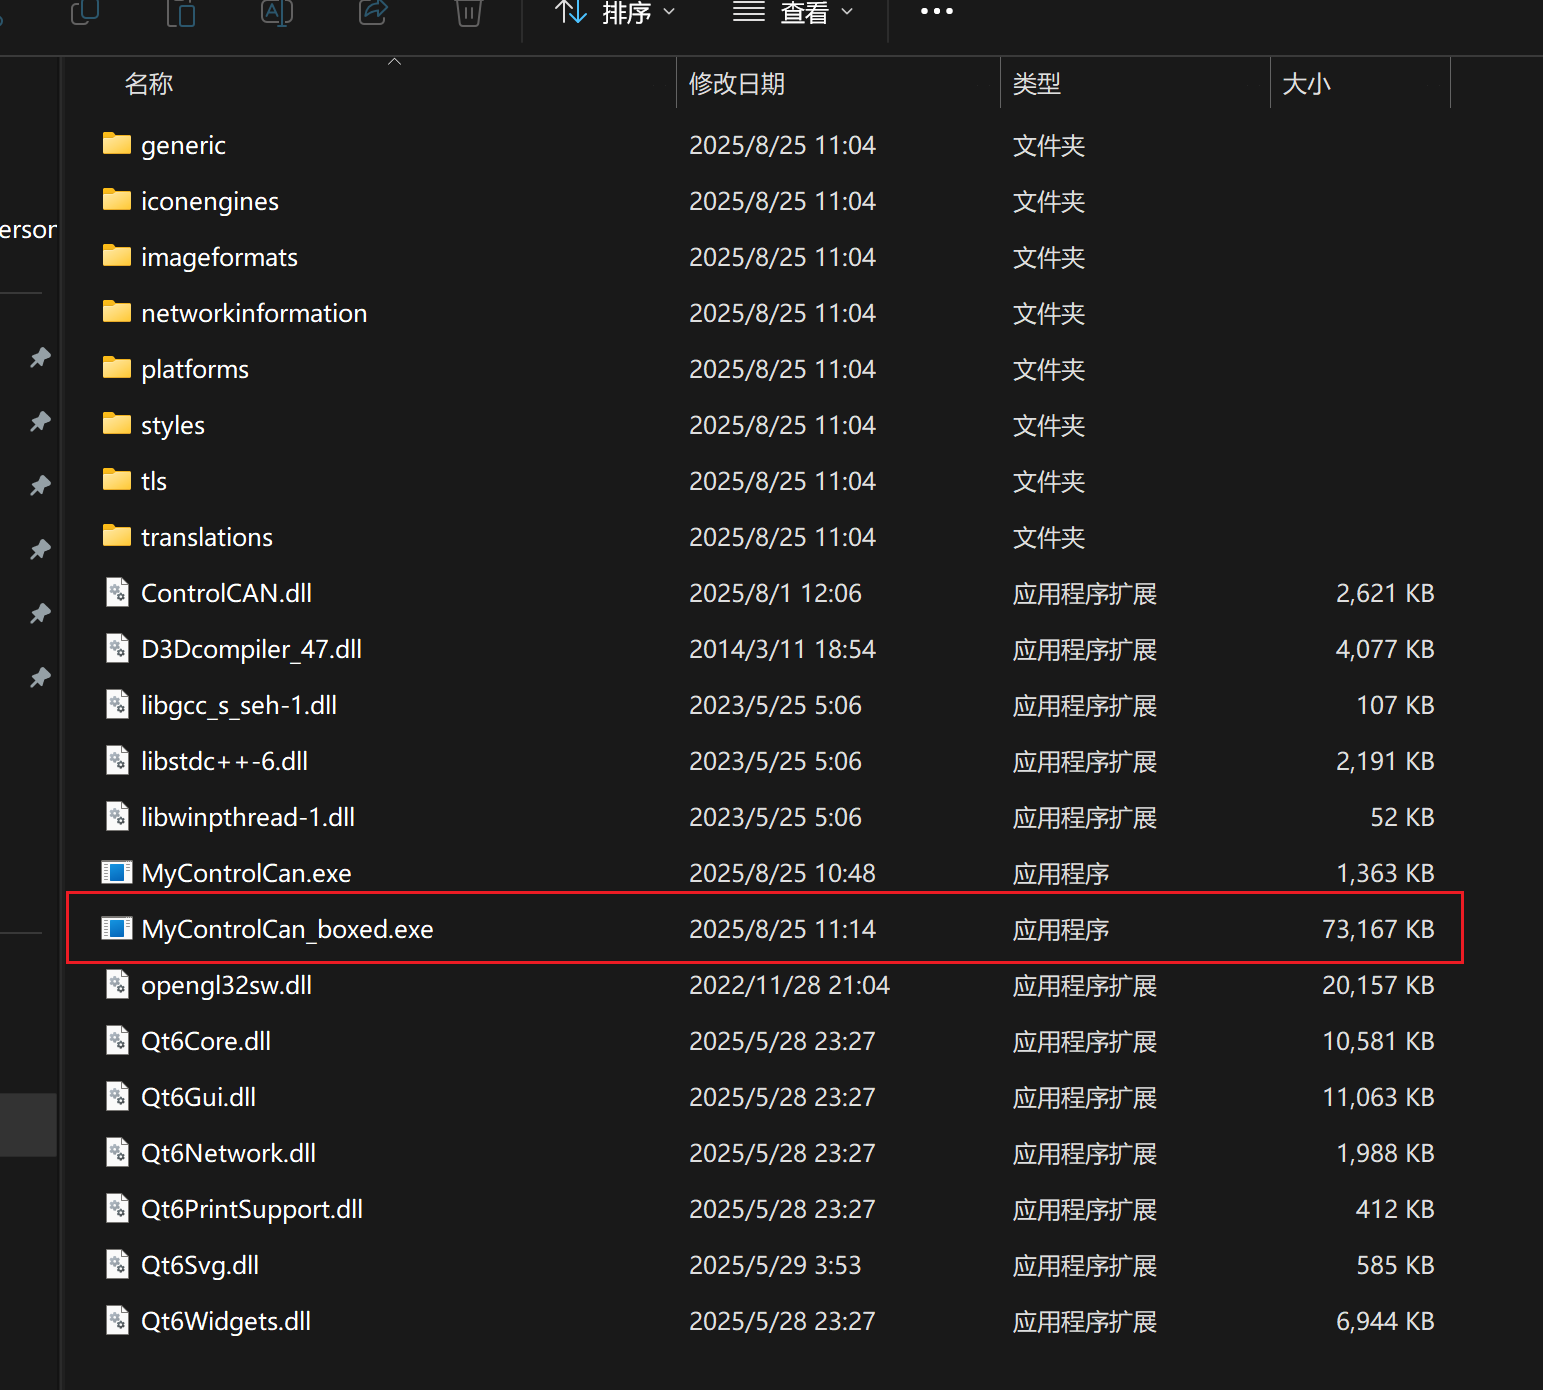Select the Qt6Core.dll file entry

point(206,1041)
